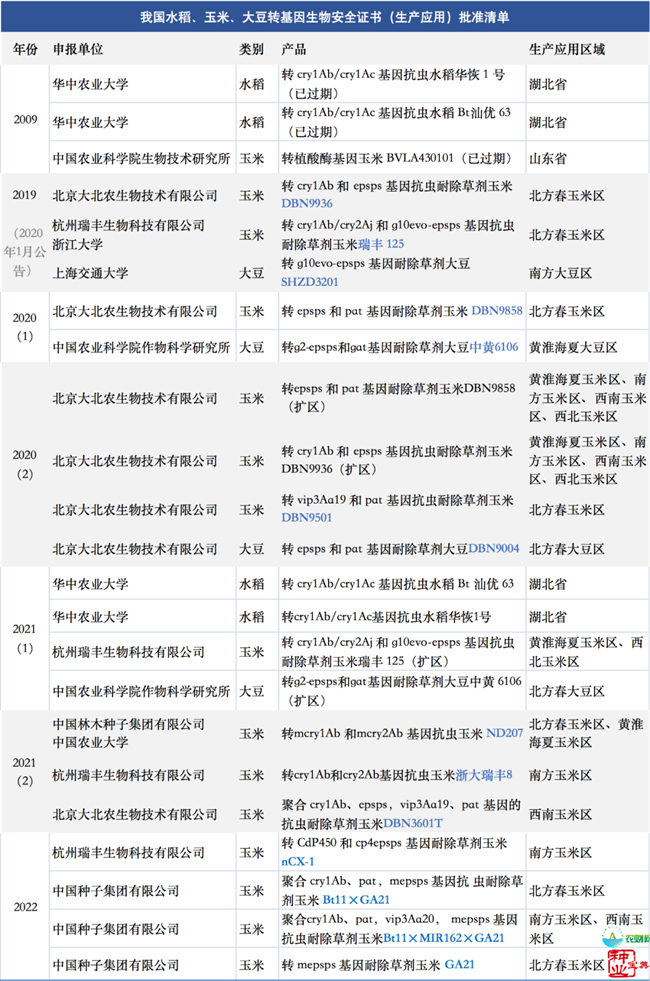Image resolution: width=650 pixels, height=981 pixels.
Task: Select the 生产应用区域 column header
Action: pyautogui.click(x=565, y=49)
